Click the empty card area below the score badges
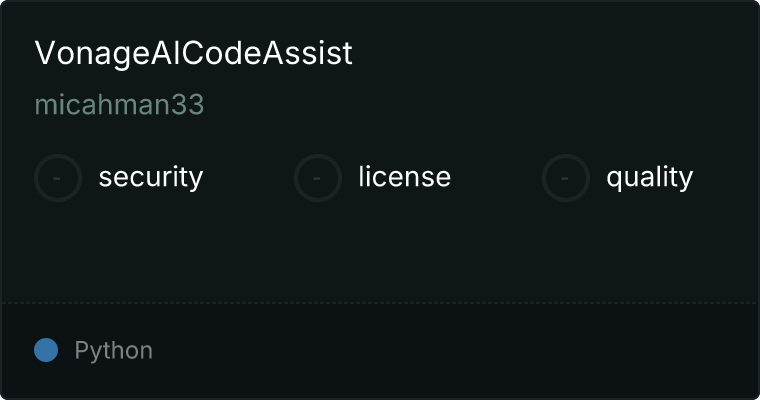This screenshot has height=400, width=760. [380, 252]
